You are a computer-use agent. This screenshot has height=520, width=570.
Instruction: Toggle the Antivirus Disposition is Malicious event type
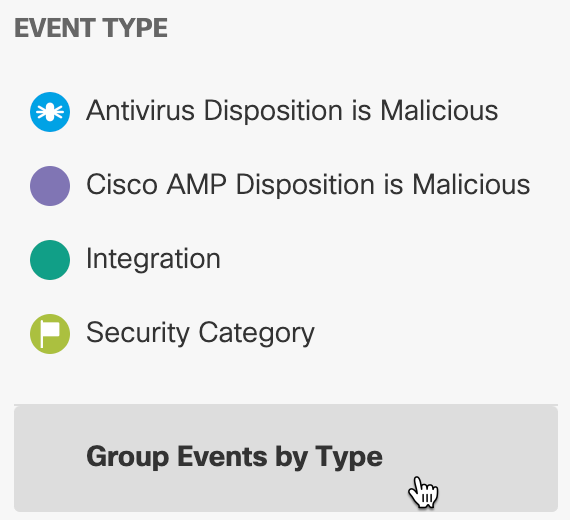click(x=264, y=112)
